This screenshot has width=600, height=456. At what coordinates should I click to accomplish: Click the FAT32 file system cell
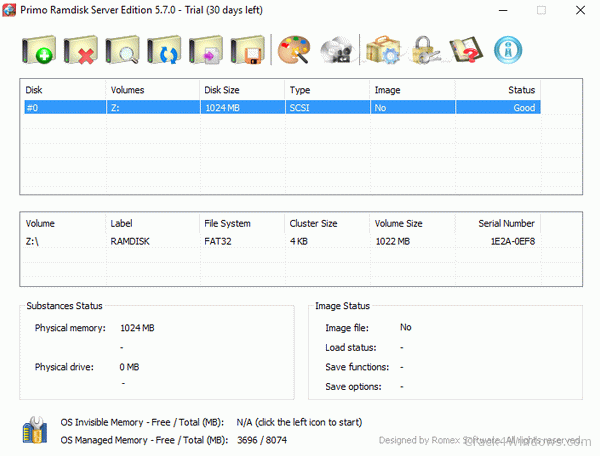[218, 241]
